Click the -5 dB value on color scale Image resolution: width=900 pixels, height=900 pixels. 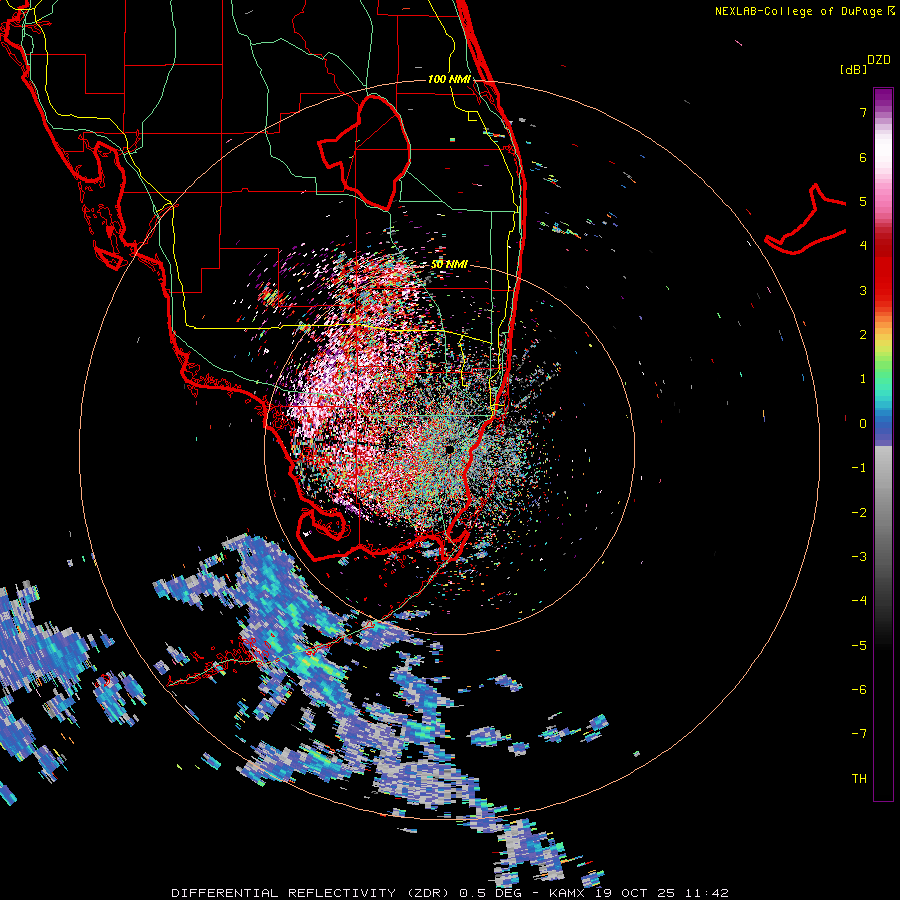[x=859, y=646]
